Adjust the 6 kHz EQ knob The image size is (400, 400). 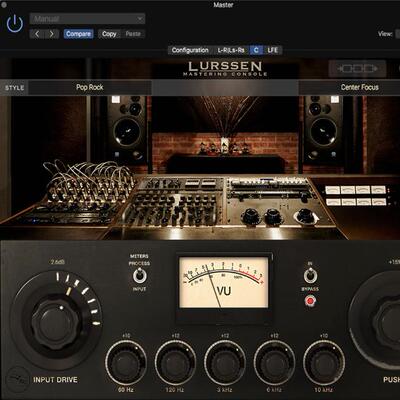coord(274,363)
